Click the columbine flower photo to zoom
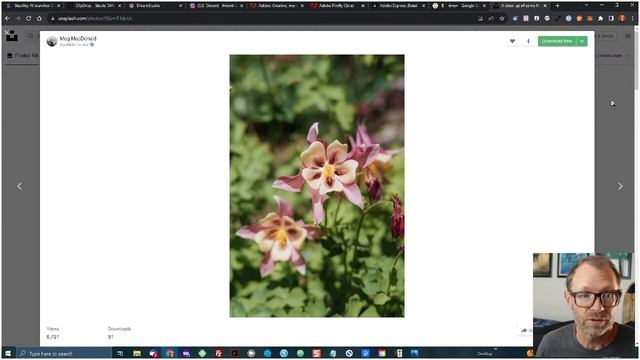The image size is (640, 360). pyautogui.click(x=317, y=186)
